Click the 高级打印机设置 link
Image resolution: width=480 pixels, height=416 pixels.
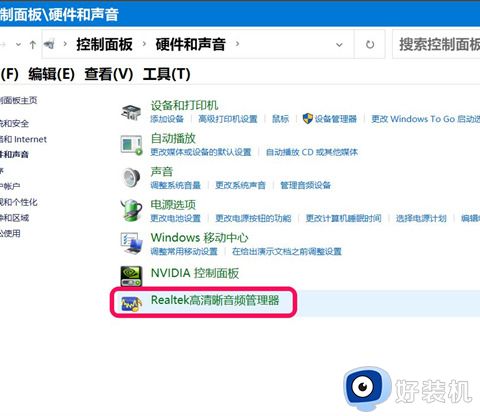click(x=228, y=119)
